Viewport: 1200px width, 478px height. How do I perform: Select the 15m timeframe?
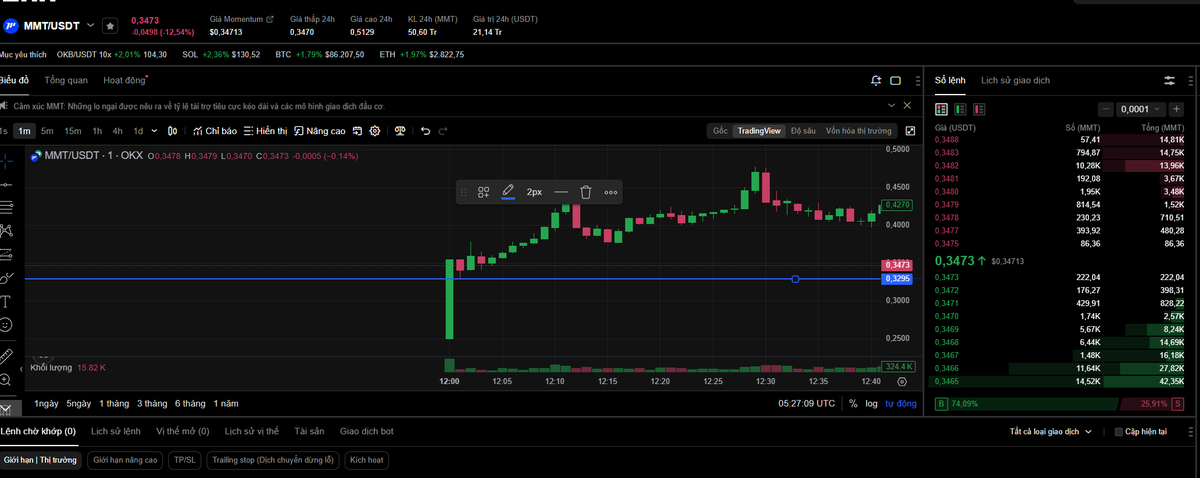(x=72, y=131)
